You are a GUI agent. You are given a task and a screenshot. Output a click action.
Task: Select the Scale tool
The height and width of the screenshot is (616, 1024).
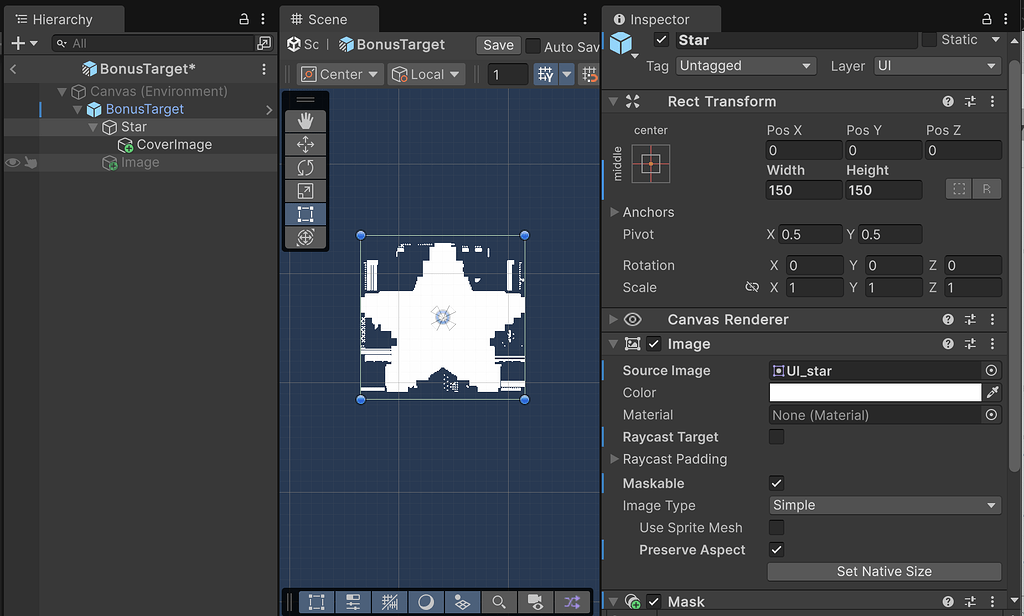point(305,190)
